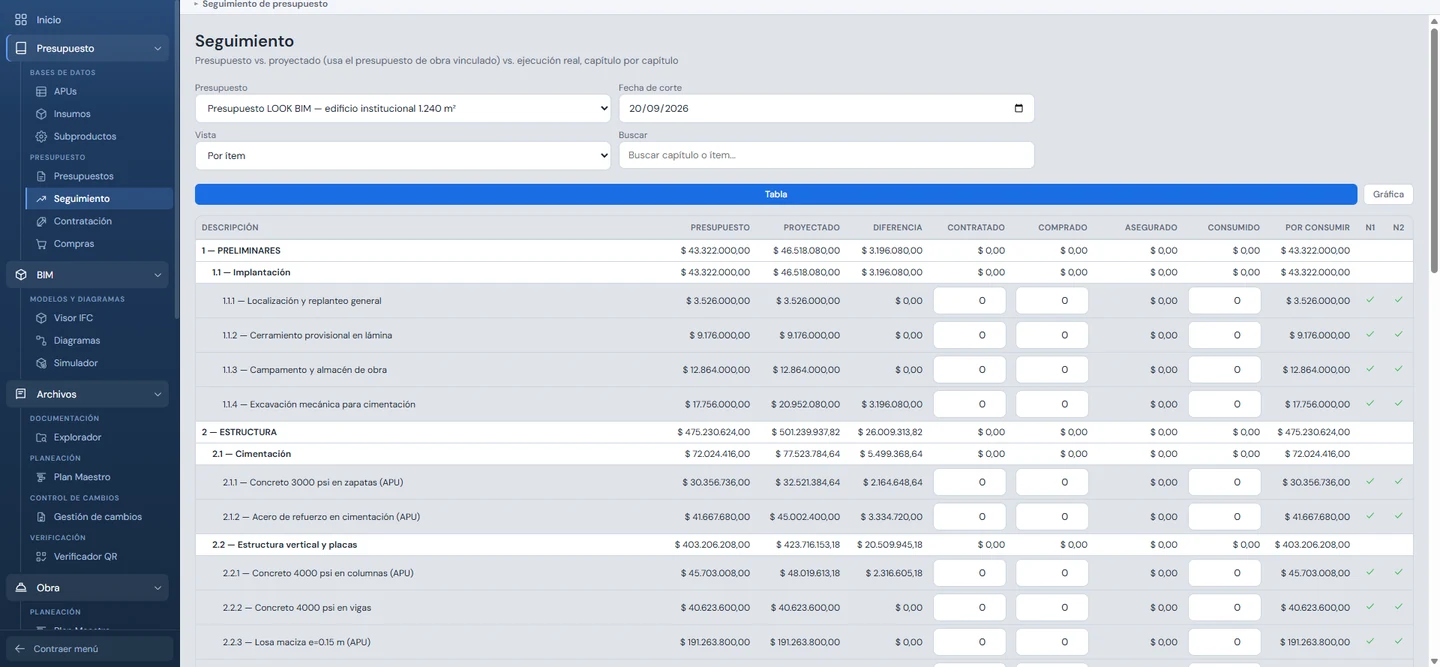
Task: Click the Explorador folder icon
Action: 41,437
